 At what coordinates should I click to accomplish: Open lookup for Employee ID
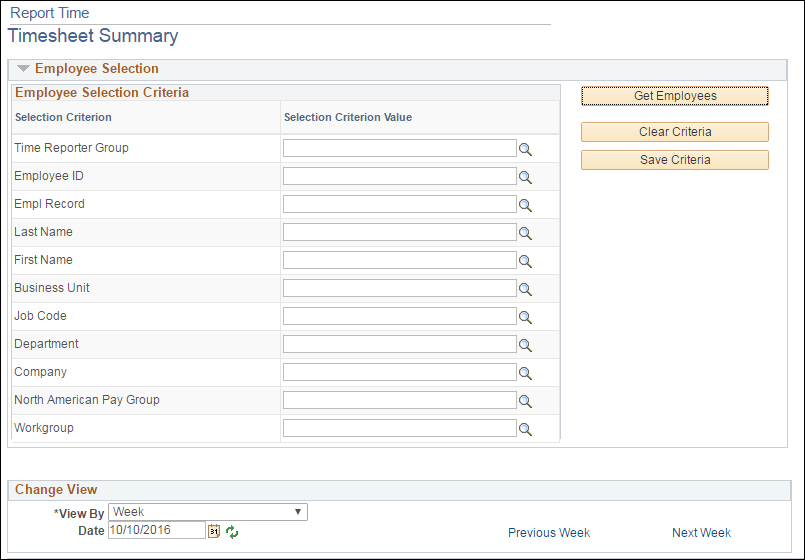tap(525, 177)
